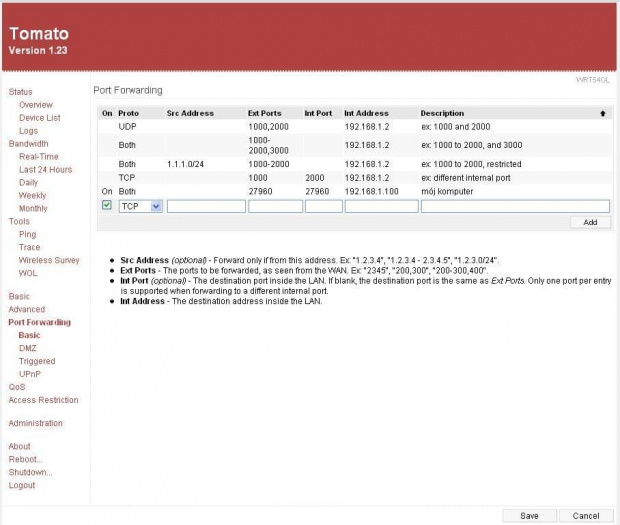Open the QoS section
The image size is (620, 525).
point(17,387)
